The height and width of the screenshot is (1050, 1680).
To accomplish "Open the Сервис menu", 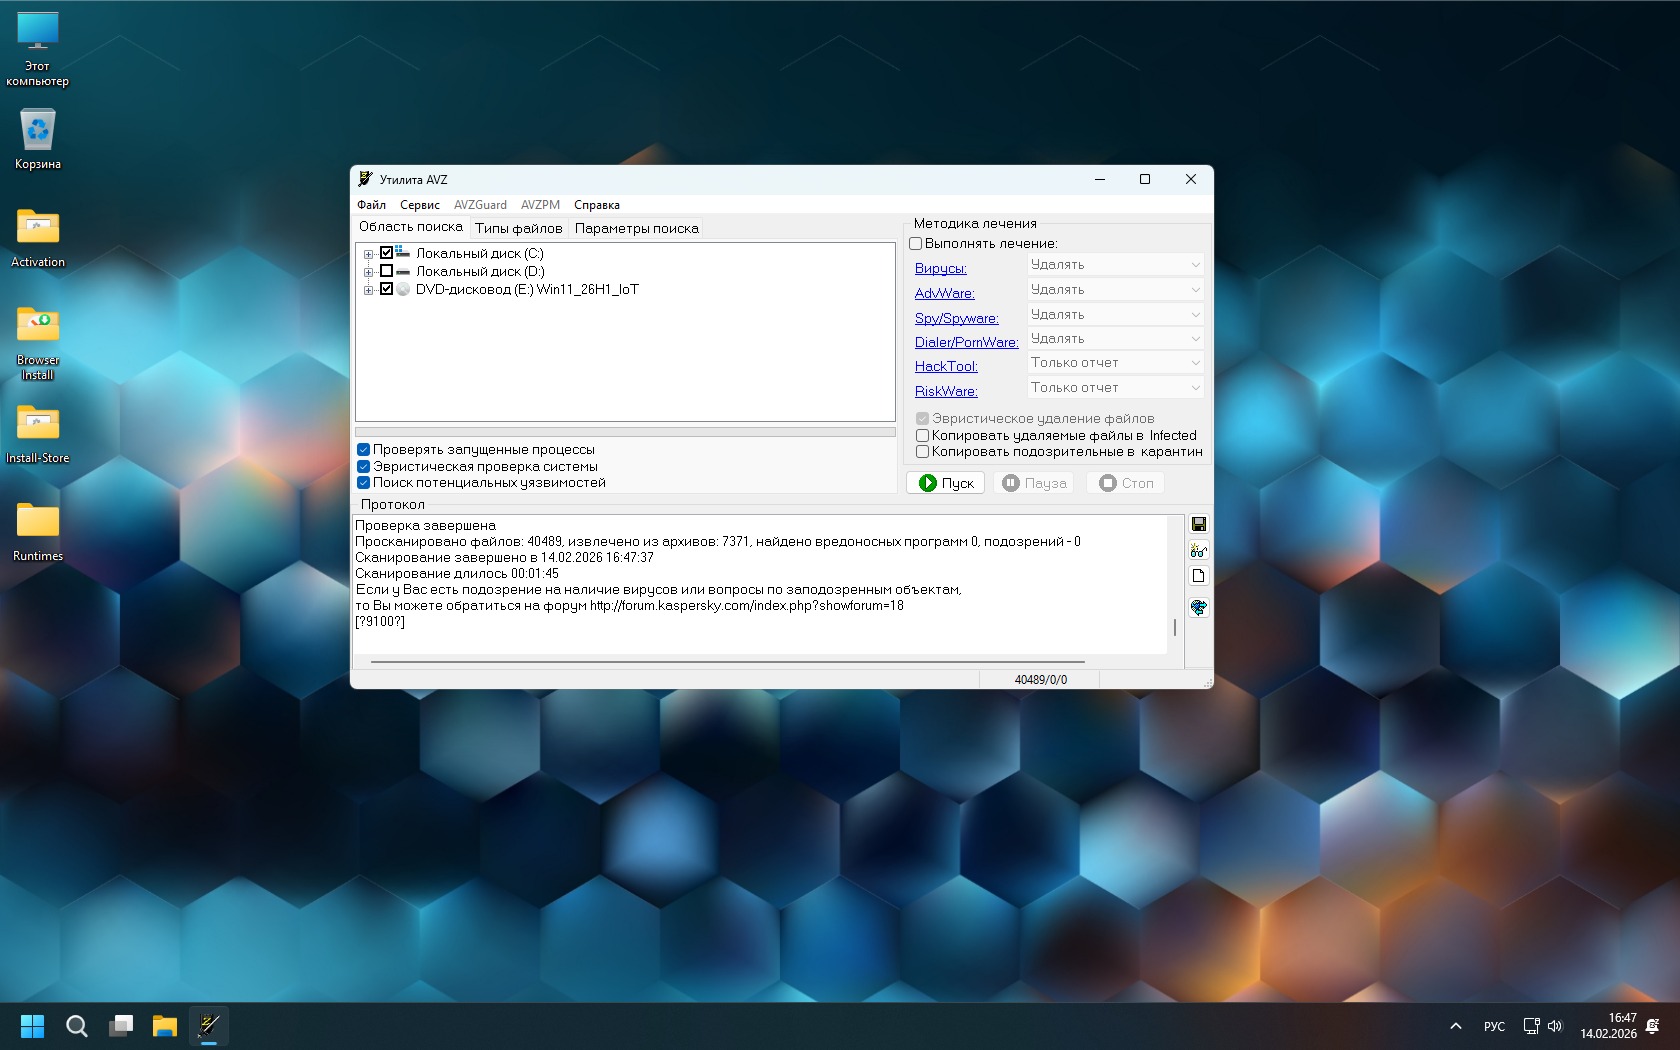I will click(x=419, y=205).
